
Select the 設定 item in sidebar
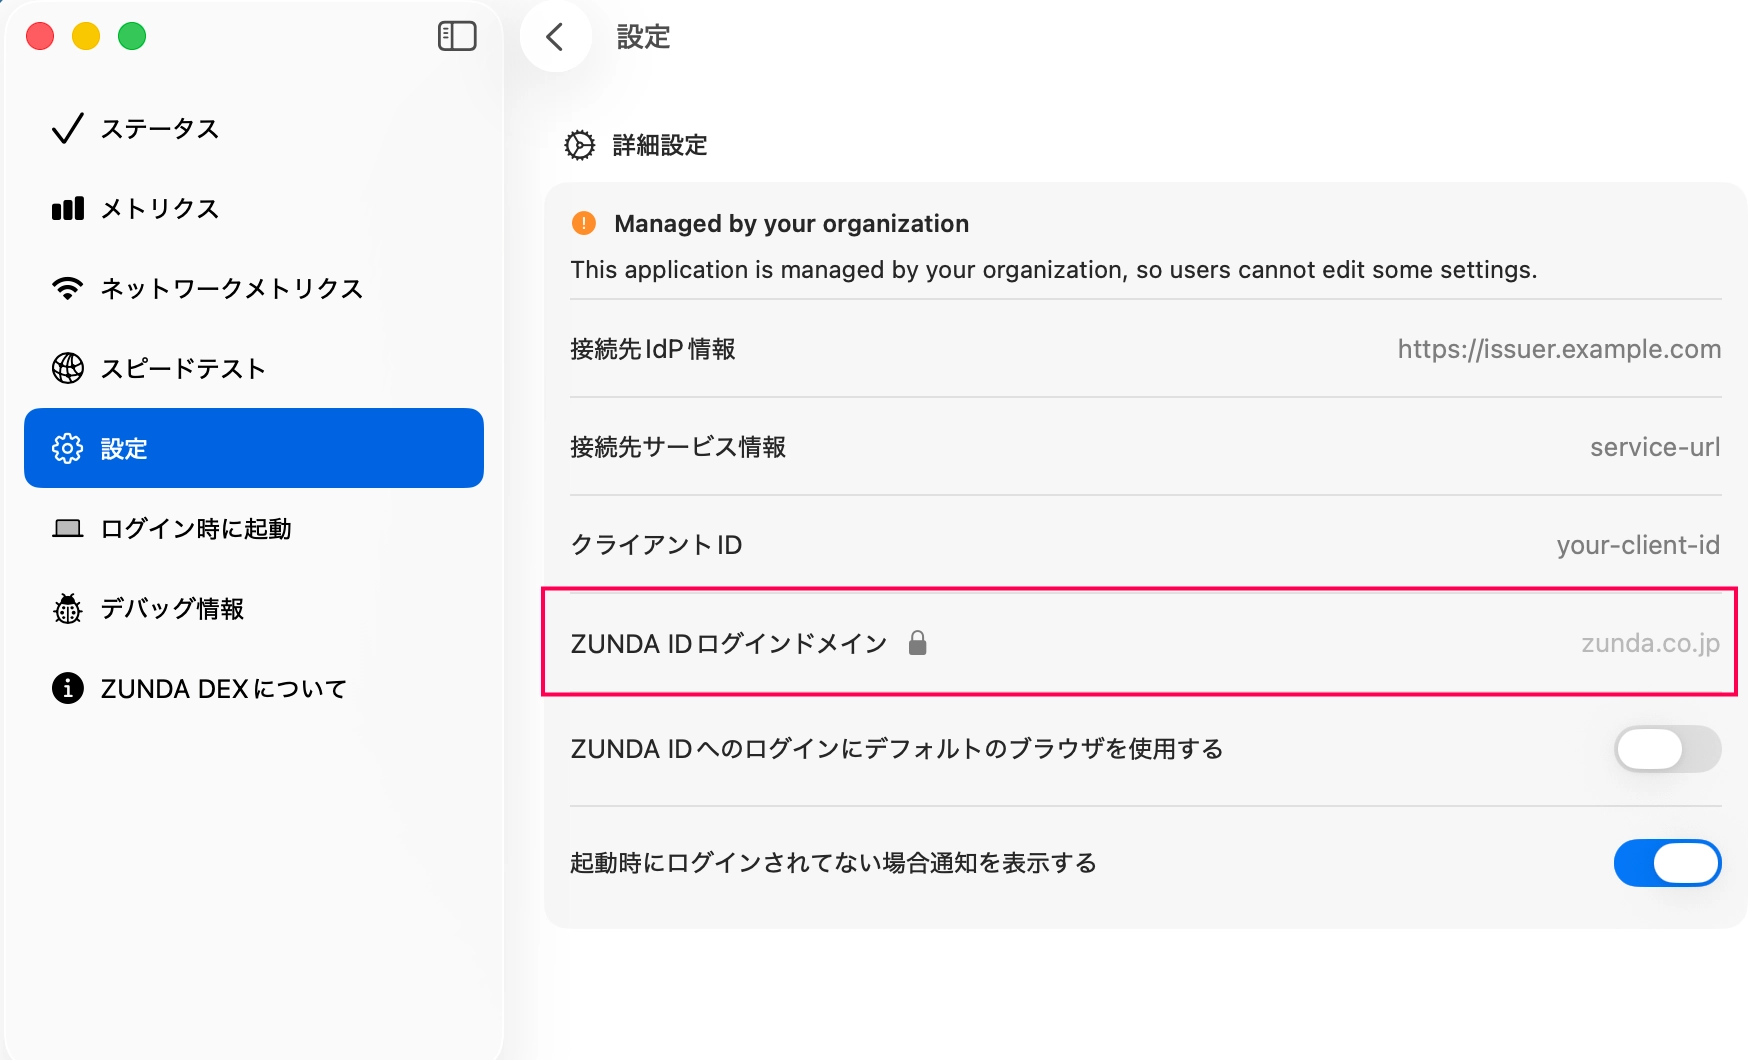tap(254, 448)
